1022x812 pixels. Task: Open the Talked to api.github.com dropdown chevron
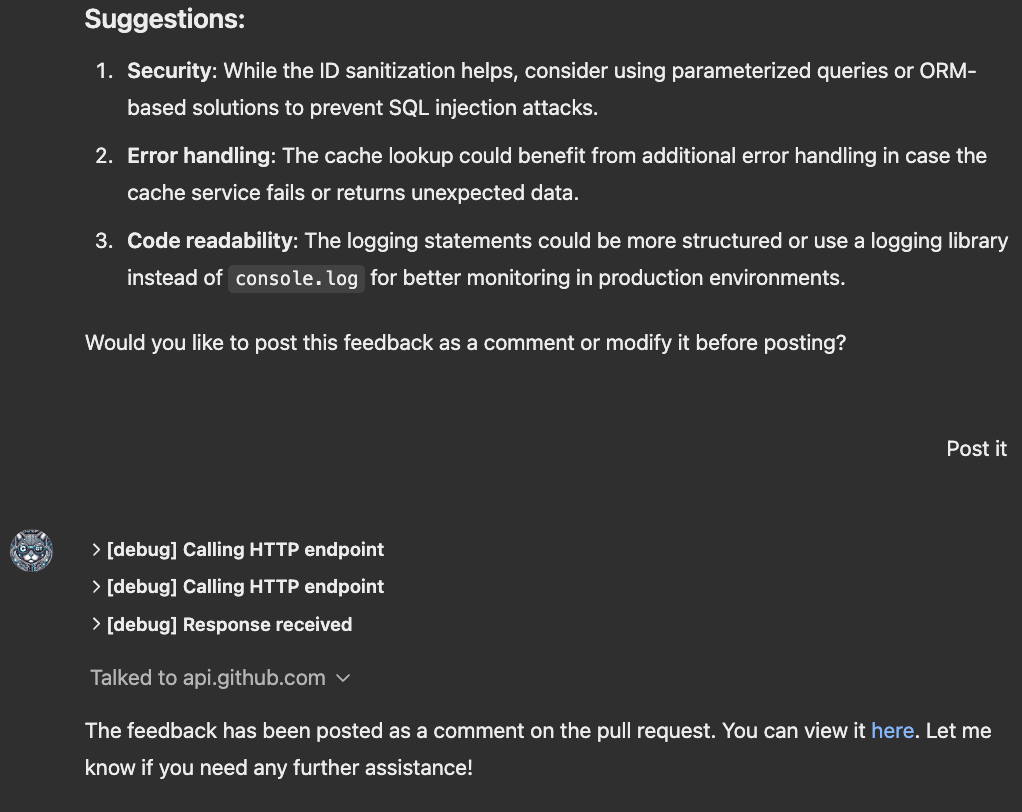click(343, 678)
